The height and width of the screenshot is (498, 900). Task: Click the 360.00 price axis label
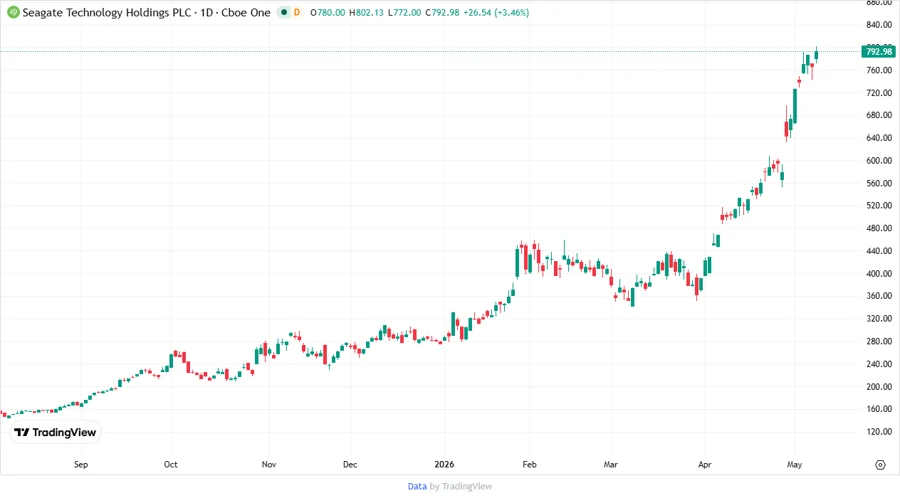coord(879,296)
